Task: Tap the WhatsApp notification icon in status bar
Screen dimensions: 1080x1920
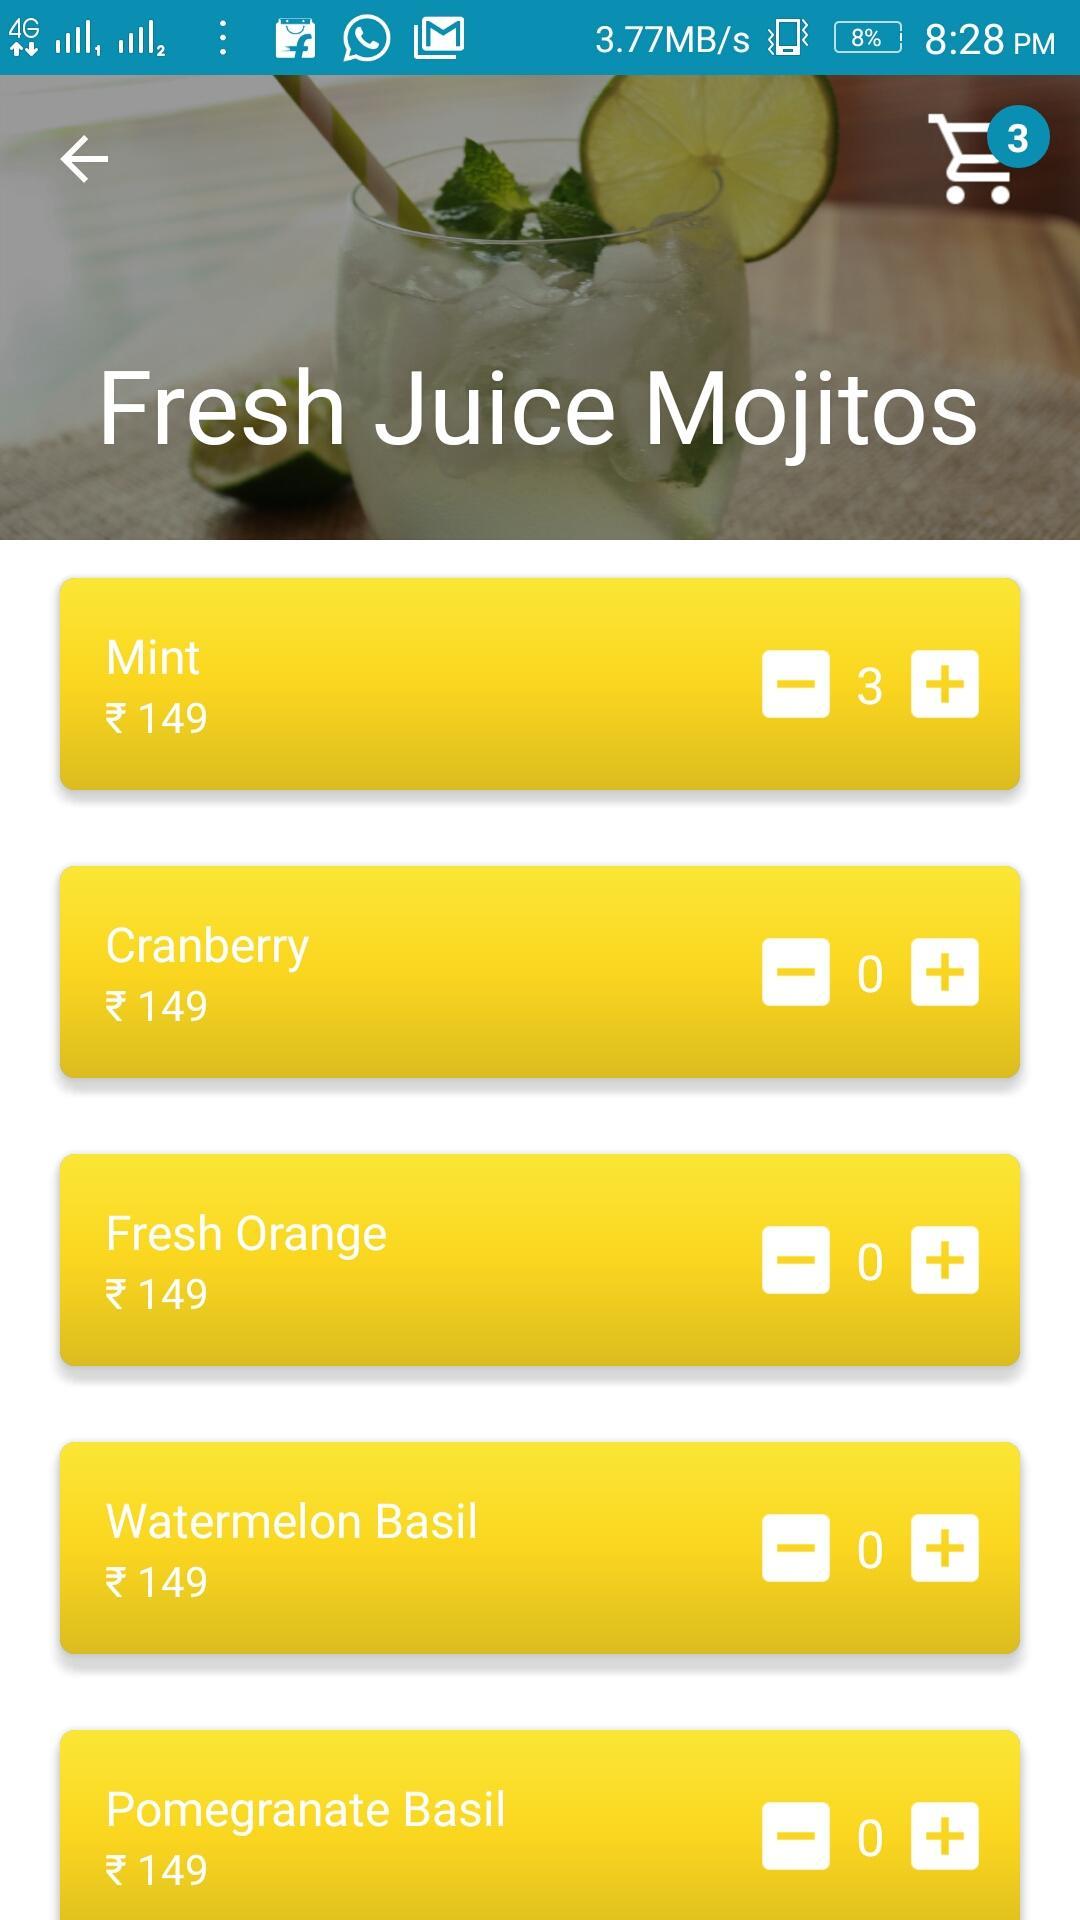Action: (x=366, y=39)
